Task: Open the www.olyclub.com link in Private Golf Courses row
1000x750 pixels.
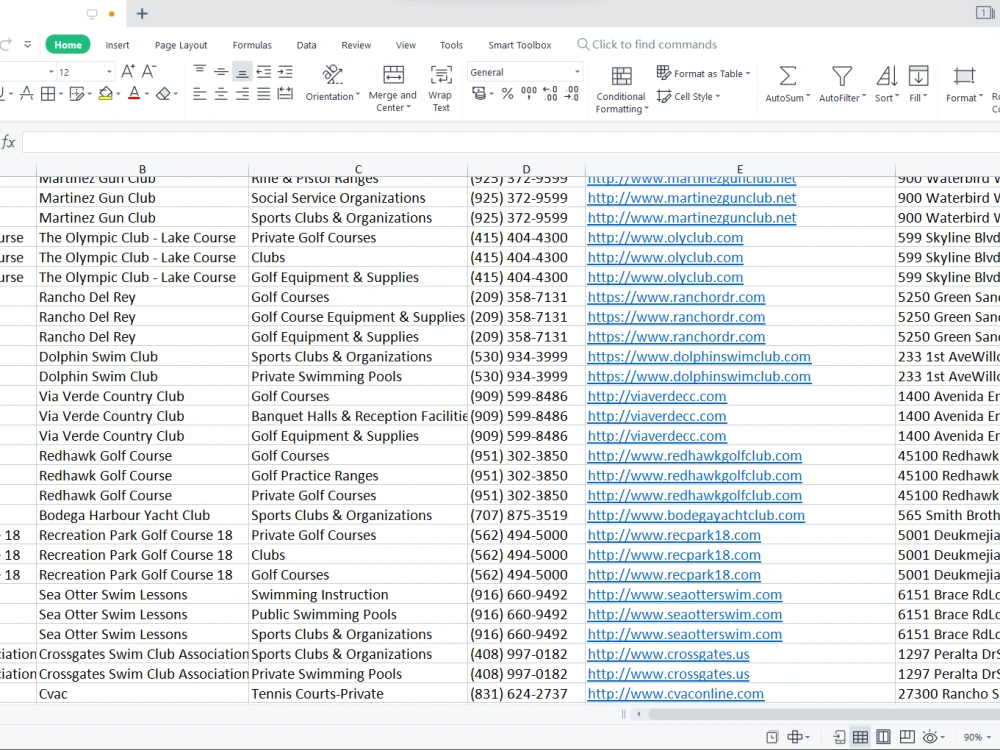Action: click(665, 238)
